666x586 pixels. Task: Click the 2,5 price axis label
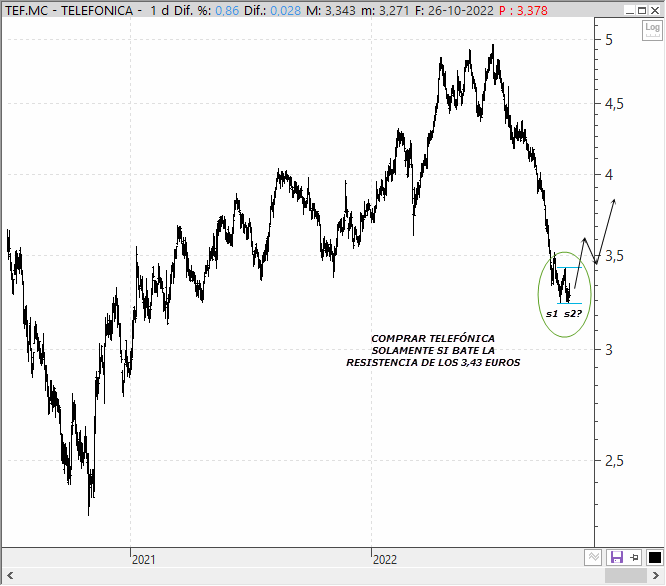pyautogui.click(x=614, y=461)
